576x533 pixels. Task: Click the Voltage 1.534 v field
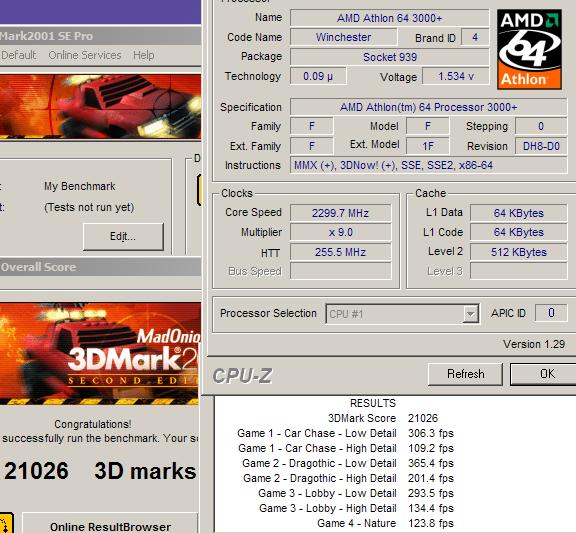click(456, 76)
